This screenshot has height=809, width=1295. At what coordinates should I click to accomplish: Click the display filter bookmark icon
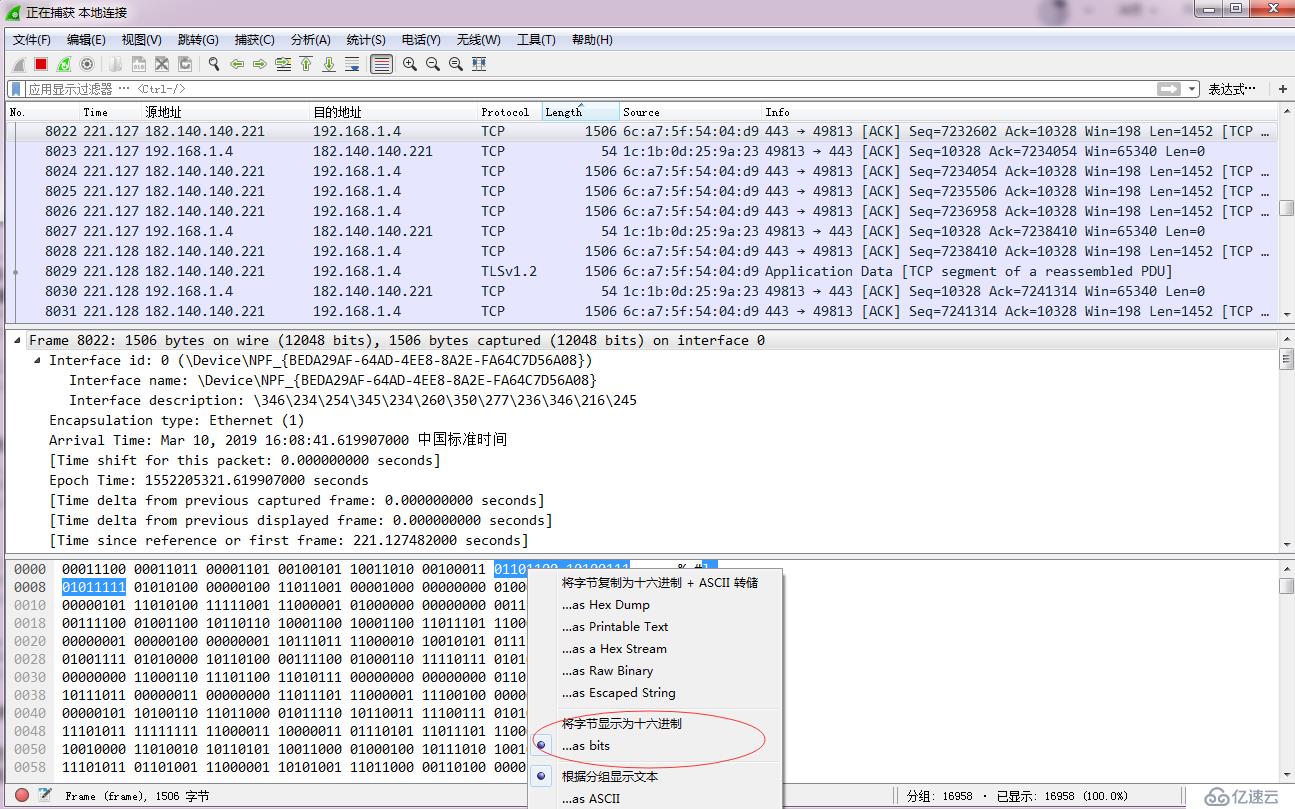click(x=16, y=89)
